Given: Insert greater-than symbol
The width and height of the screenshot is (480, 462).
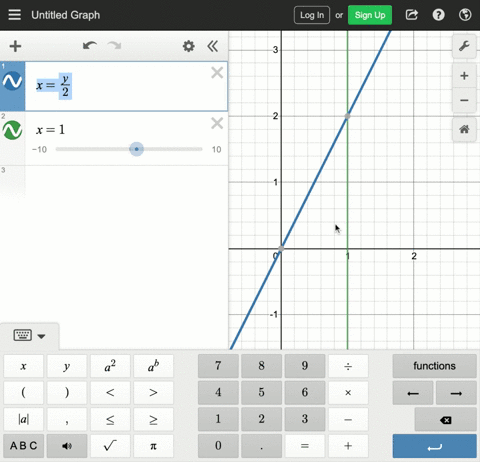Looking at the screenshot, I should (x=153, y=393).
